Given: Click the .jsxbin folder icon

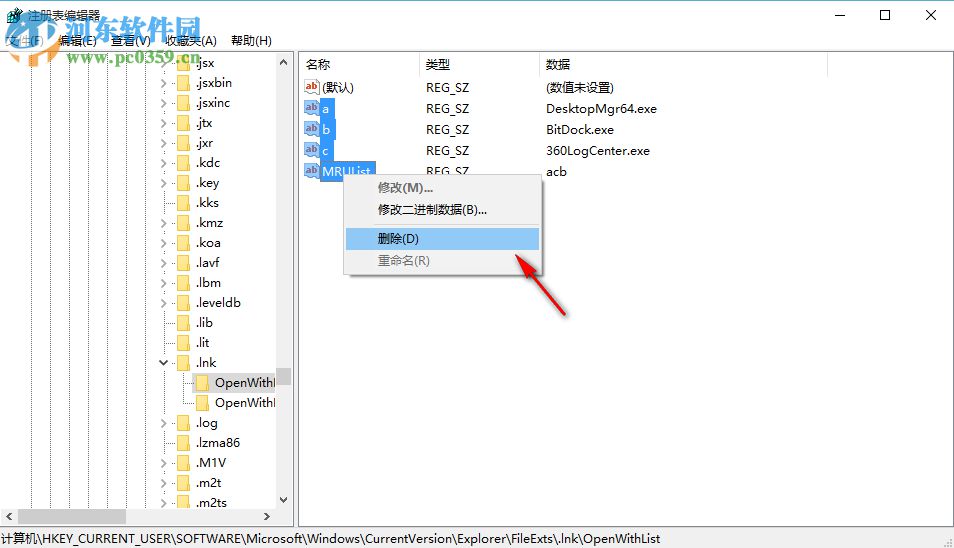Looking at the screenshot, I should [183, 83].
